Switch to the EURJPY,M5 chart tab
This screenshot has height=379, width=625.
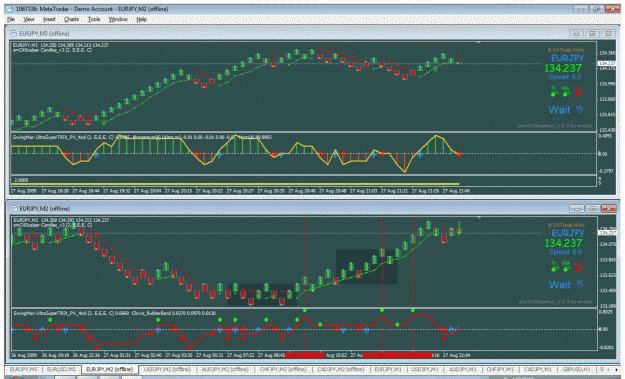point(23,370)
